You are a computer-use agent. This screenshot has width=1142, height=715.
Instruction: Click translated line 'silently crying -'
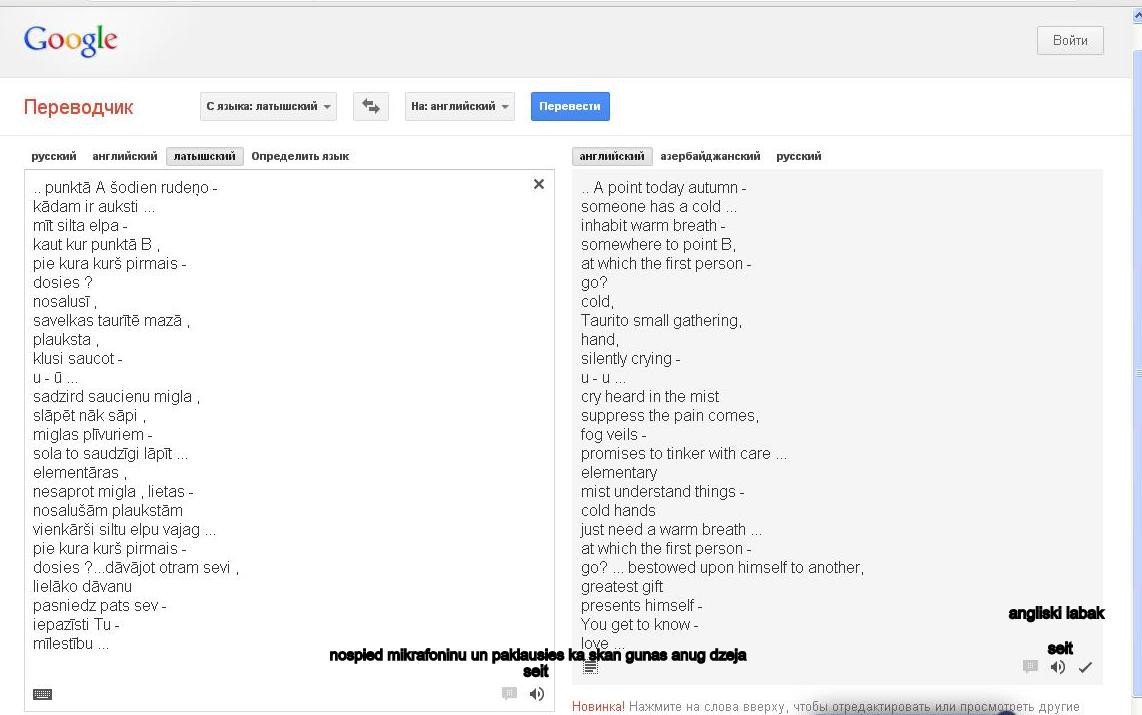click(631, 358)
